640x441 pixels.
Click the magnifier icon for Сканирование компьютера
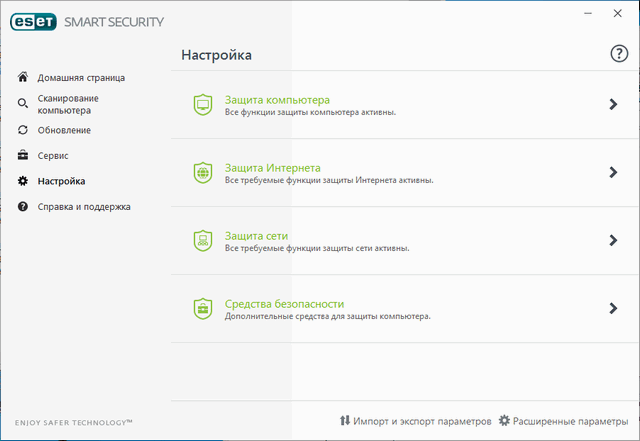[x=23, y=103]
